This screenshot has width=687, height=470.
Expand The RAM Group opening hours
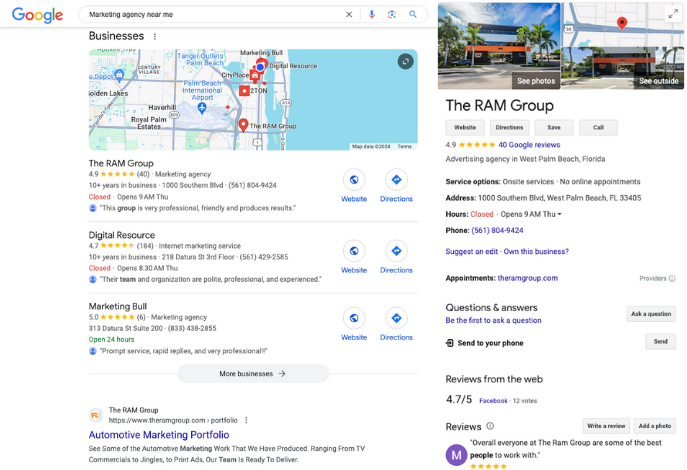[558, 214]
